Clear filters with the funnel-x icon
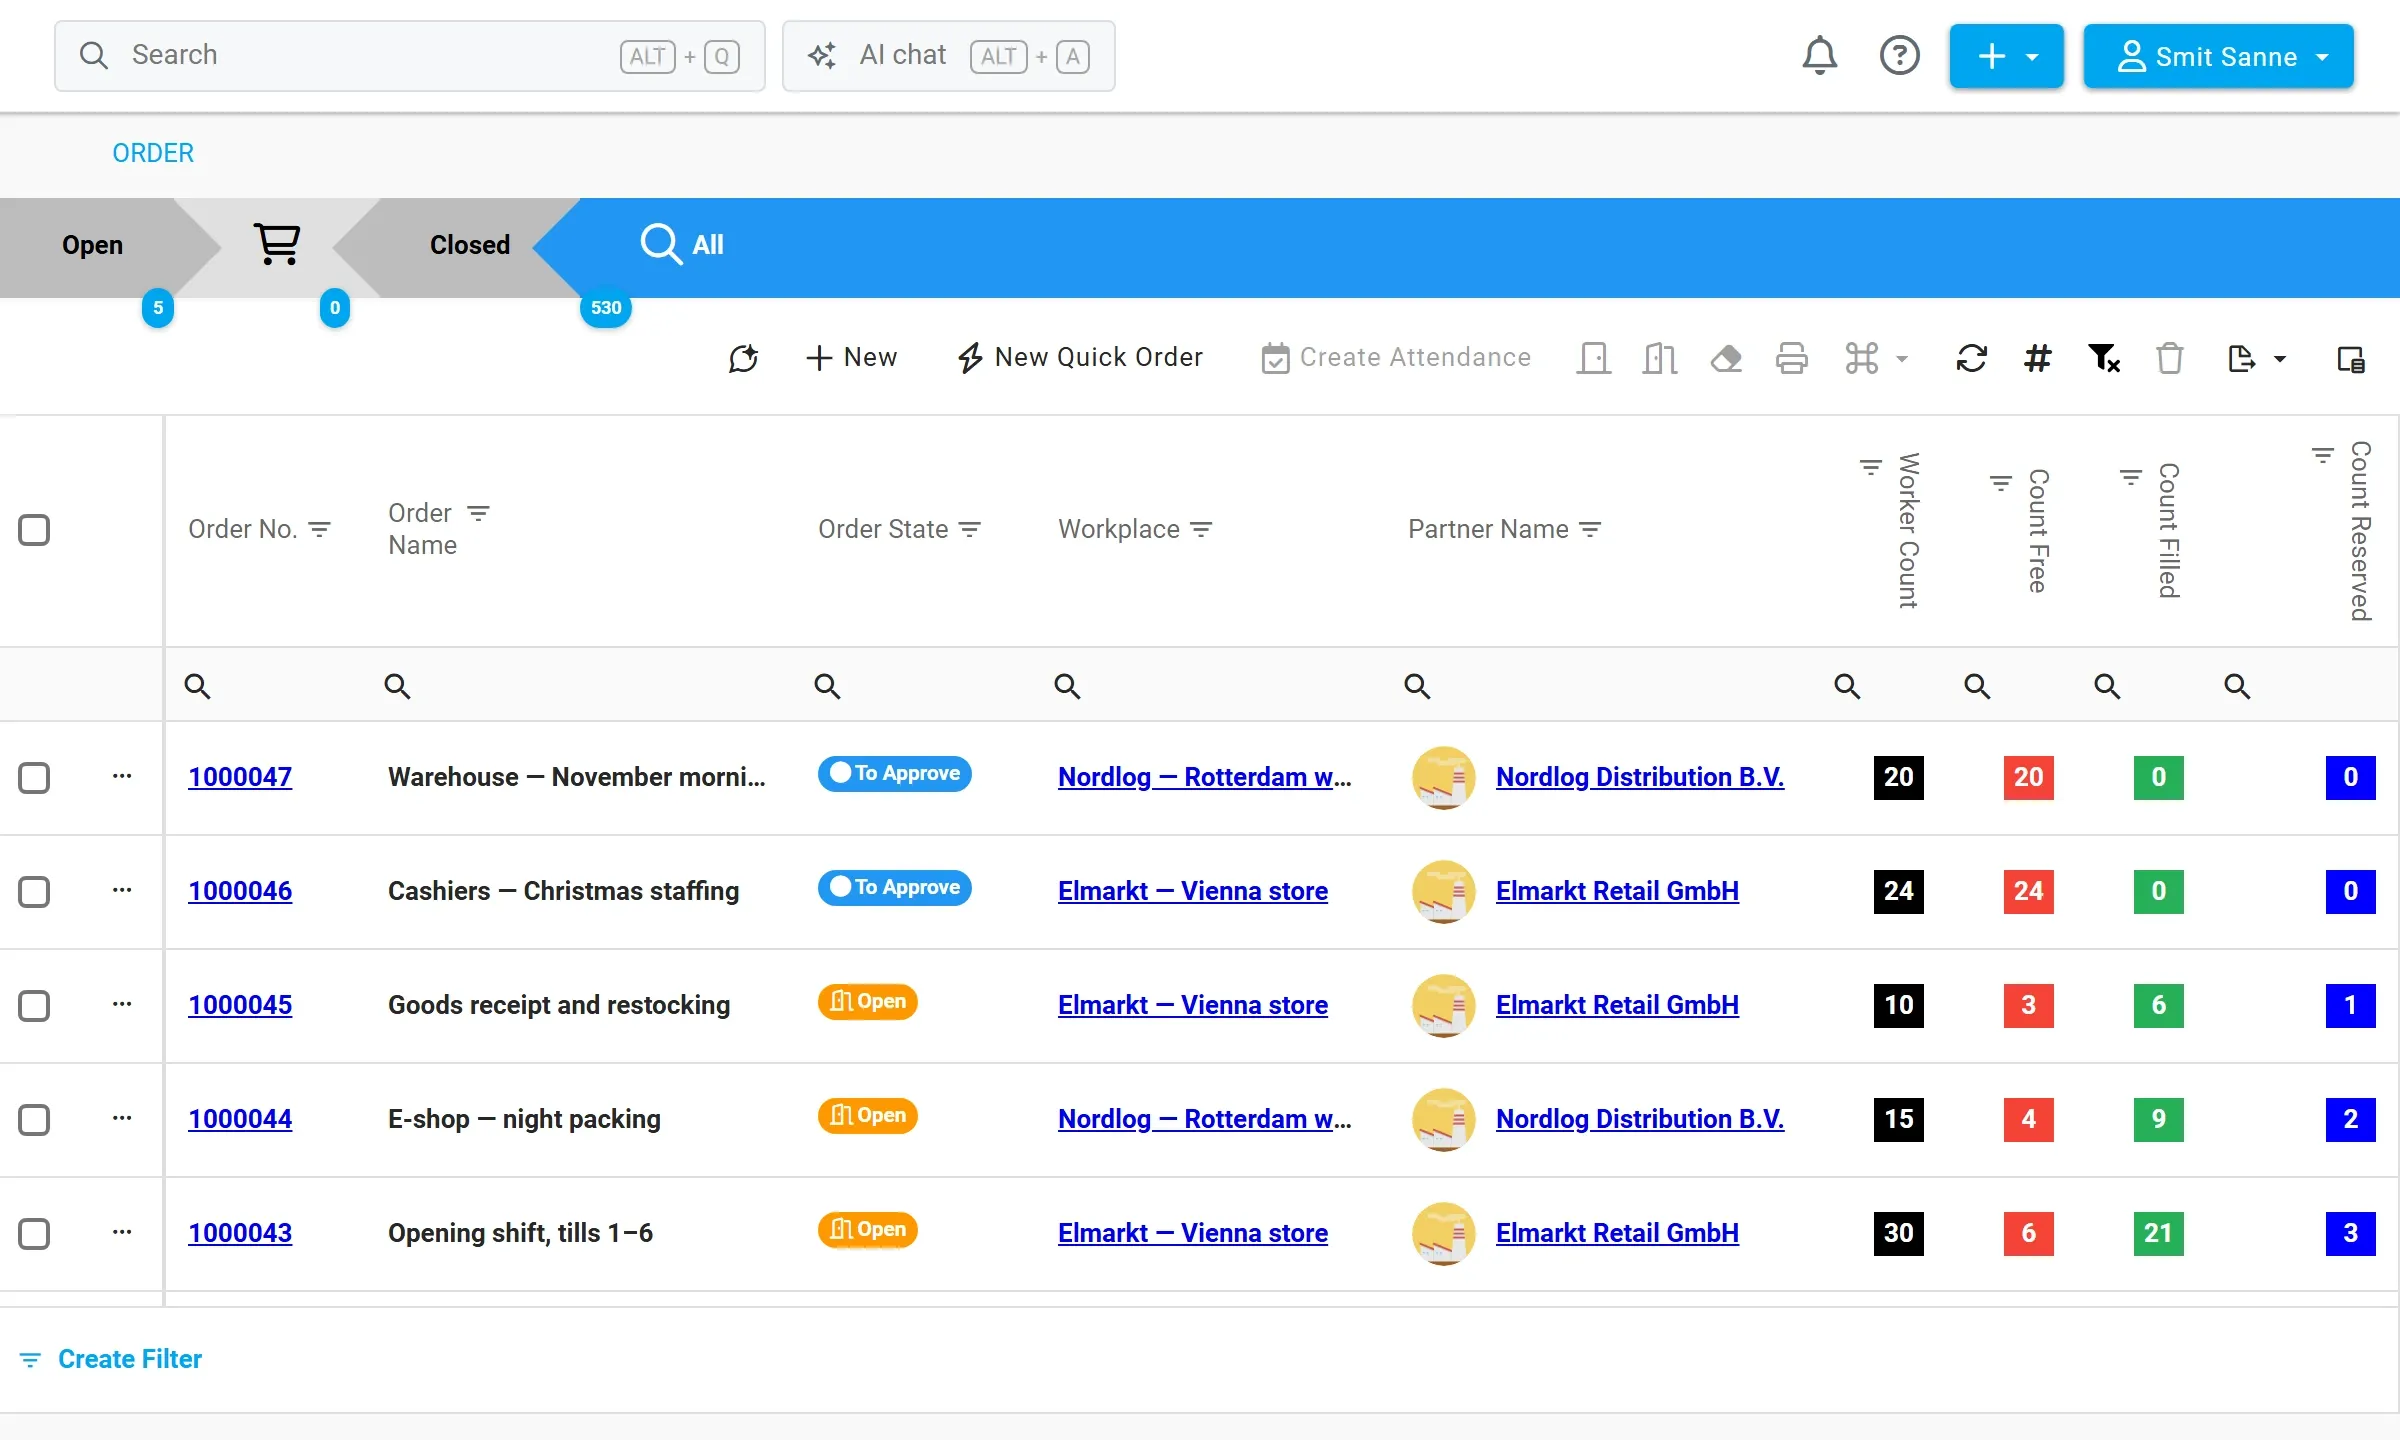This screenshot has width=2400, height=1440. click(x=2104, y=358)
